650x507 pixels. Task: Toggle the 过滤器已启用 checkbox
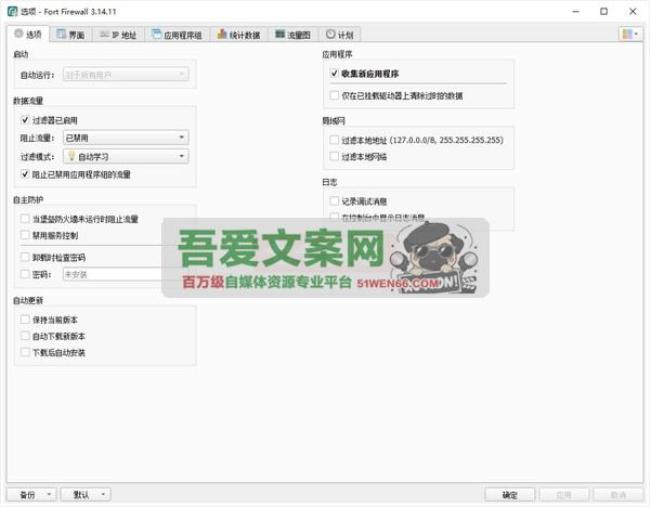click(25, 119)
